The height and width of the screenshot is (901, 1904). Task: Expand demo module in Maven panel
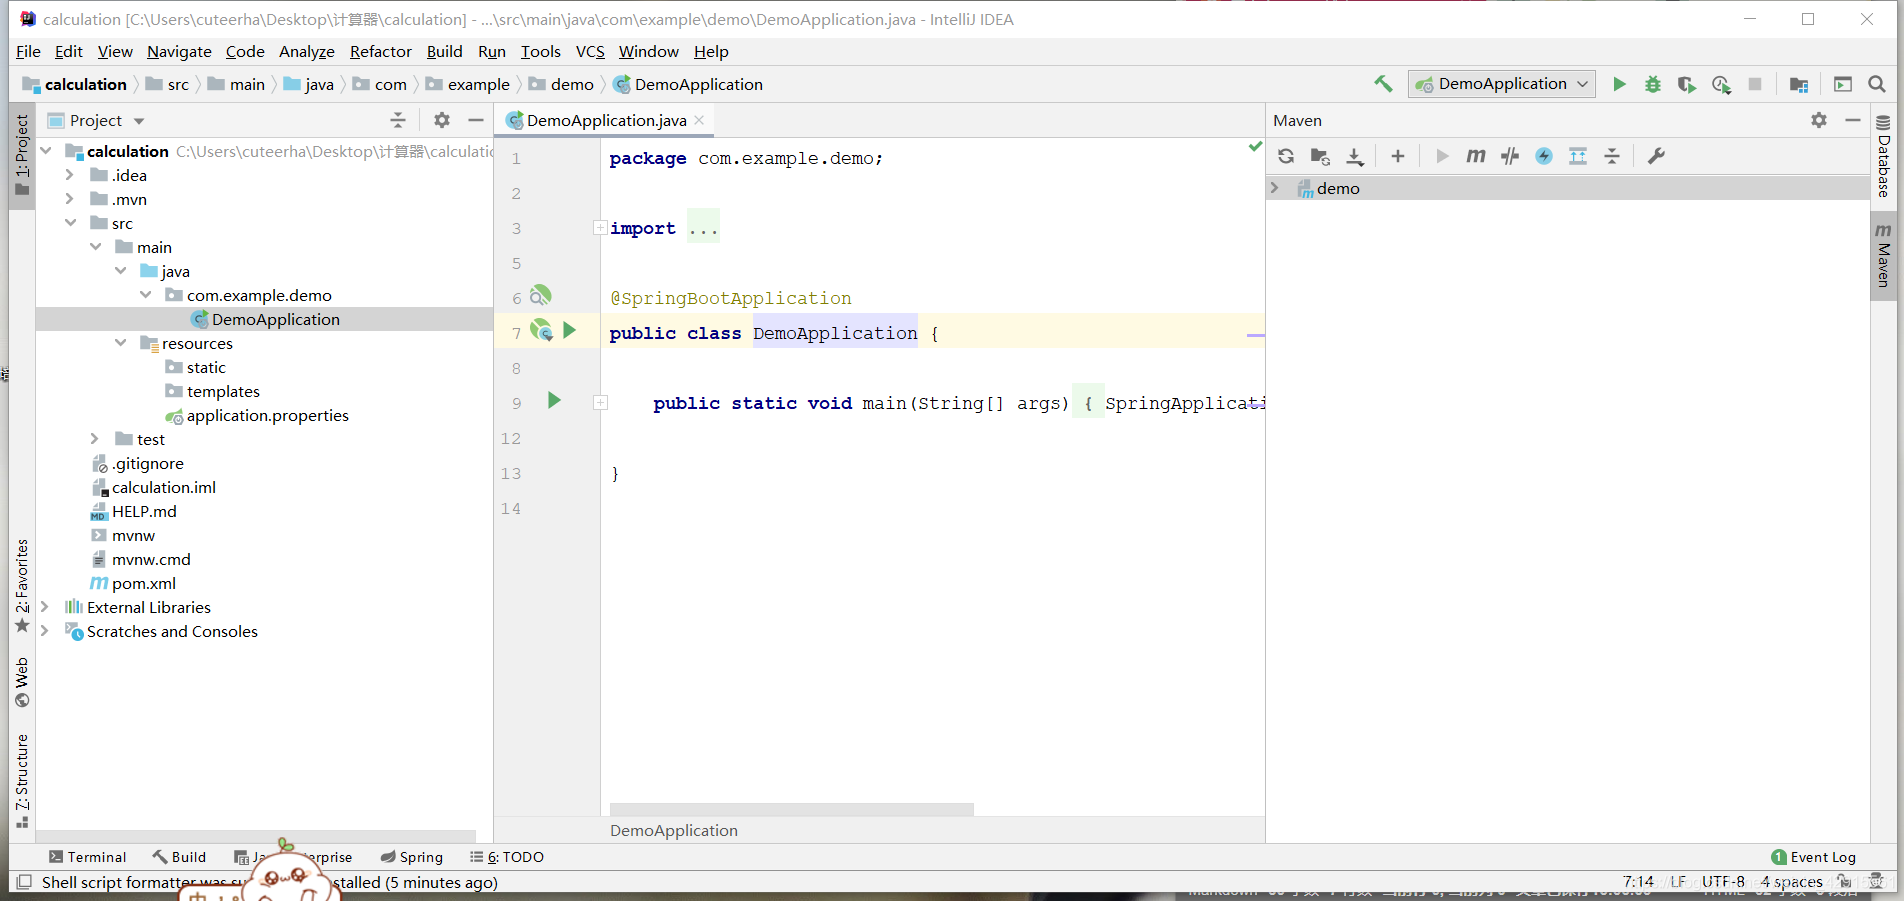click(1274, 188)
